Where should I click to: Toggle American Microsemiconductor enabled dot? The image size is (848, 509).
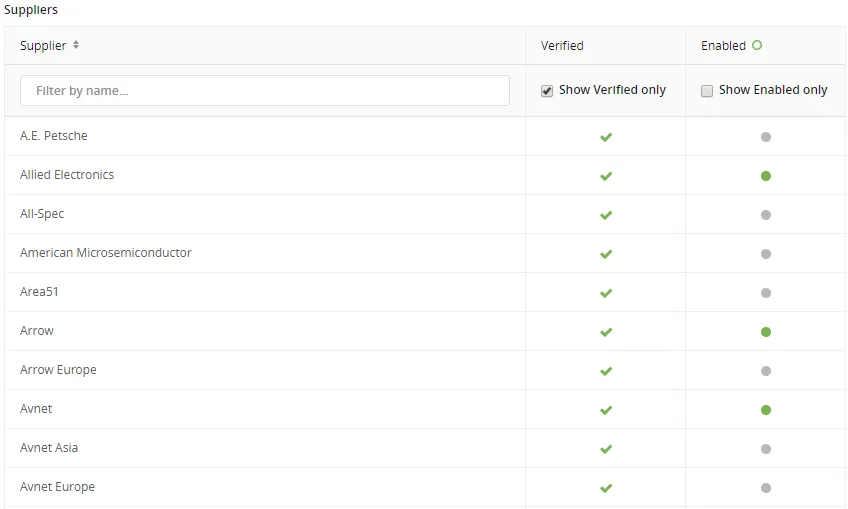(766, 254)
